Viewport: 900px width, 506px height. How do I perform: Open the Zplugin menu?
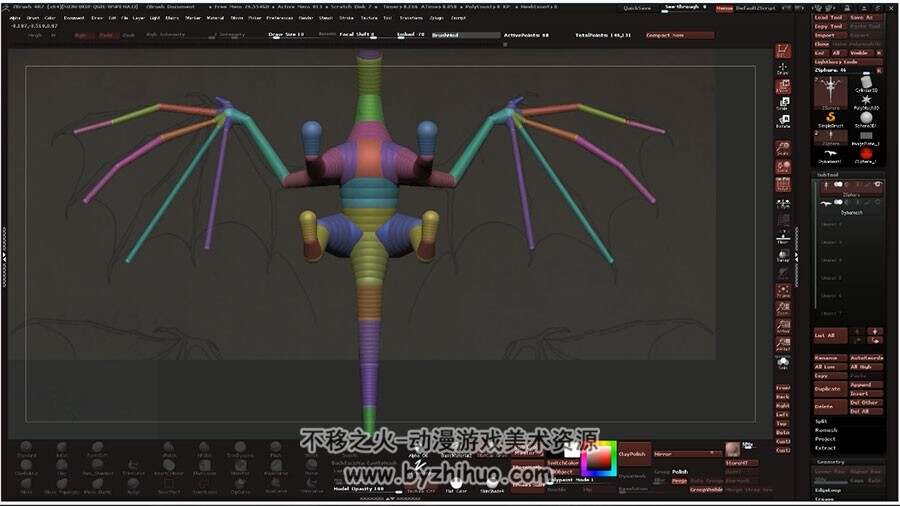coord(436,18)
